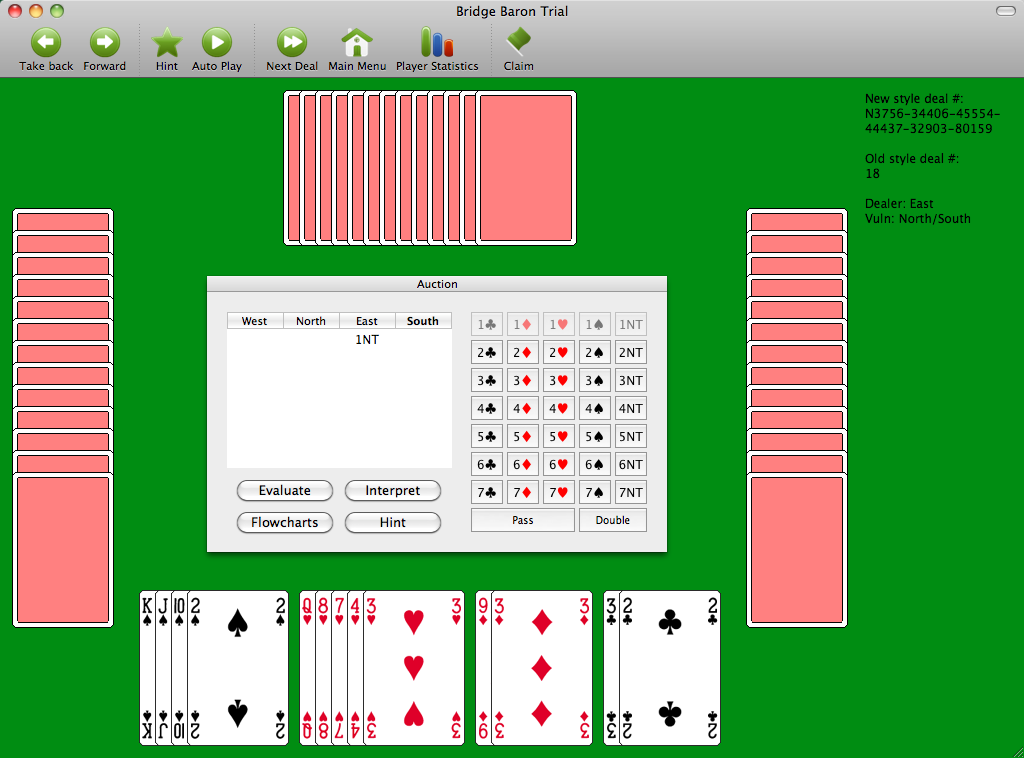The image size is (1024, 758).
Task: Click East's 1NT bid in auction table
Action: [367, 340]
